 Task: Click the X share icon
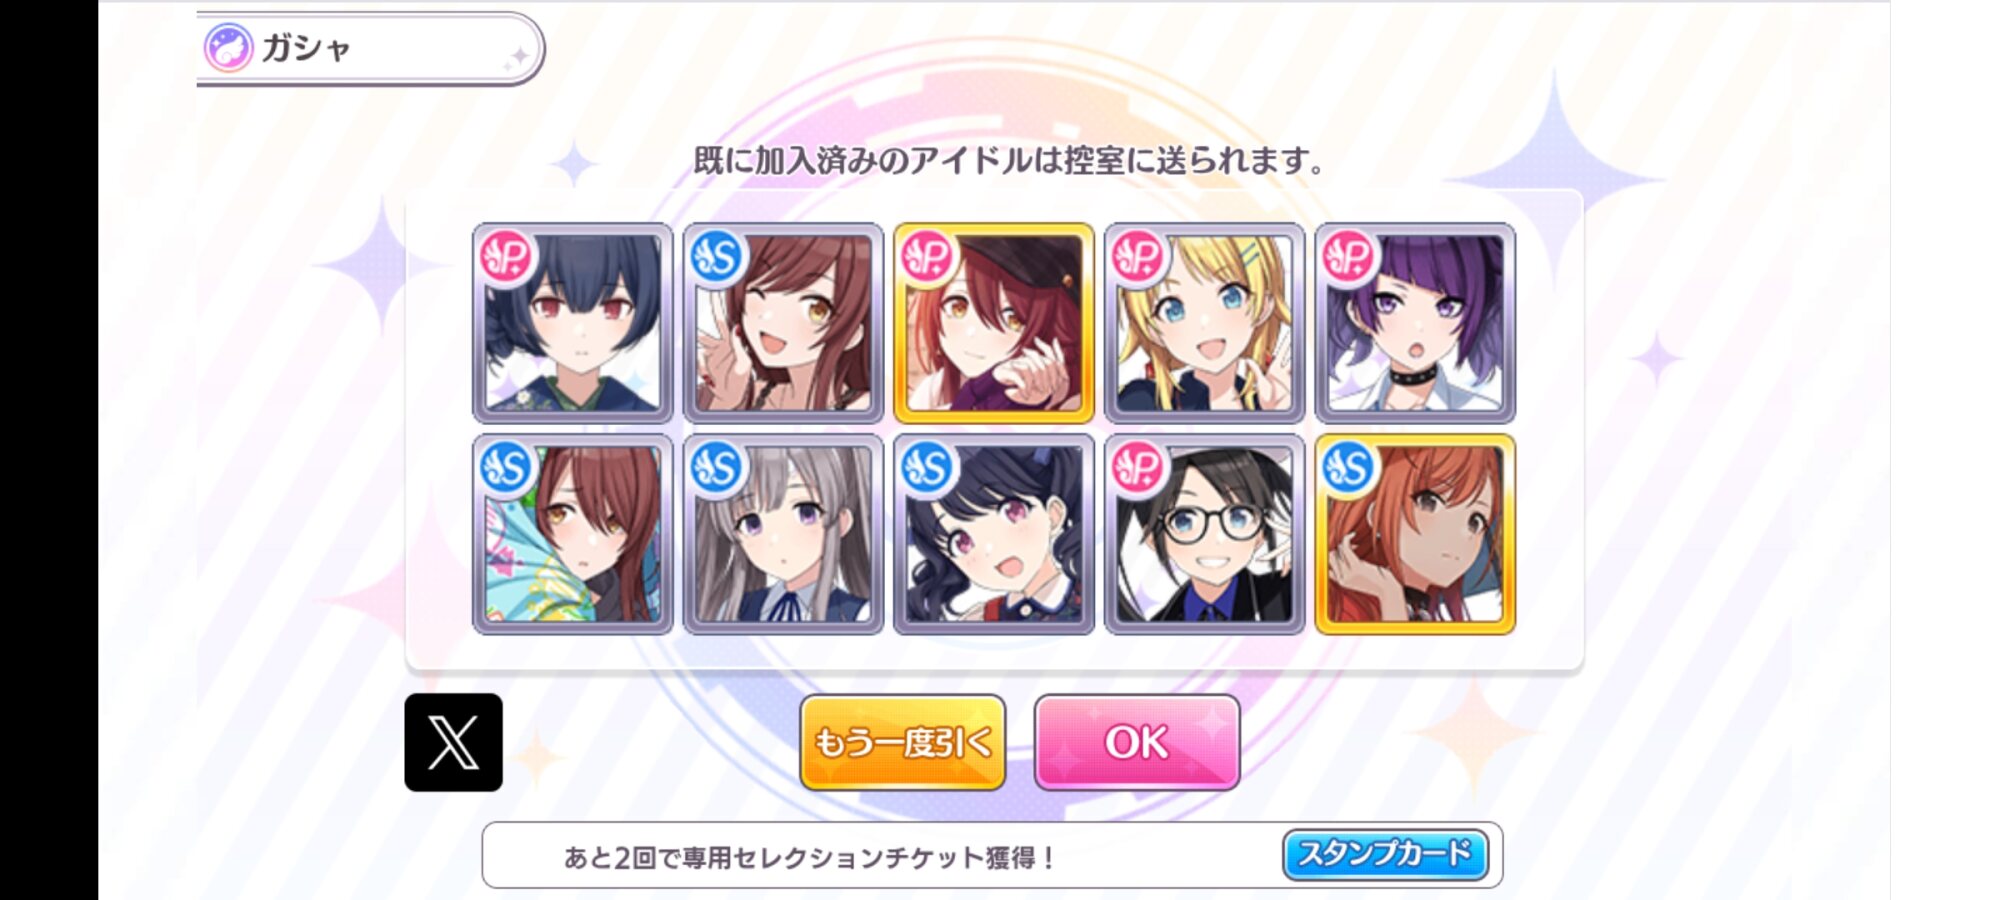[453, 743]
